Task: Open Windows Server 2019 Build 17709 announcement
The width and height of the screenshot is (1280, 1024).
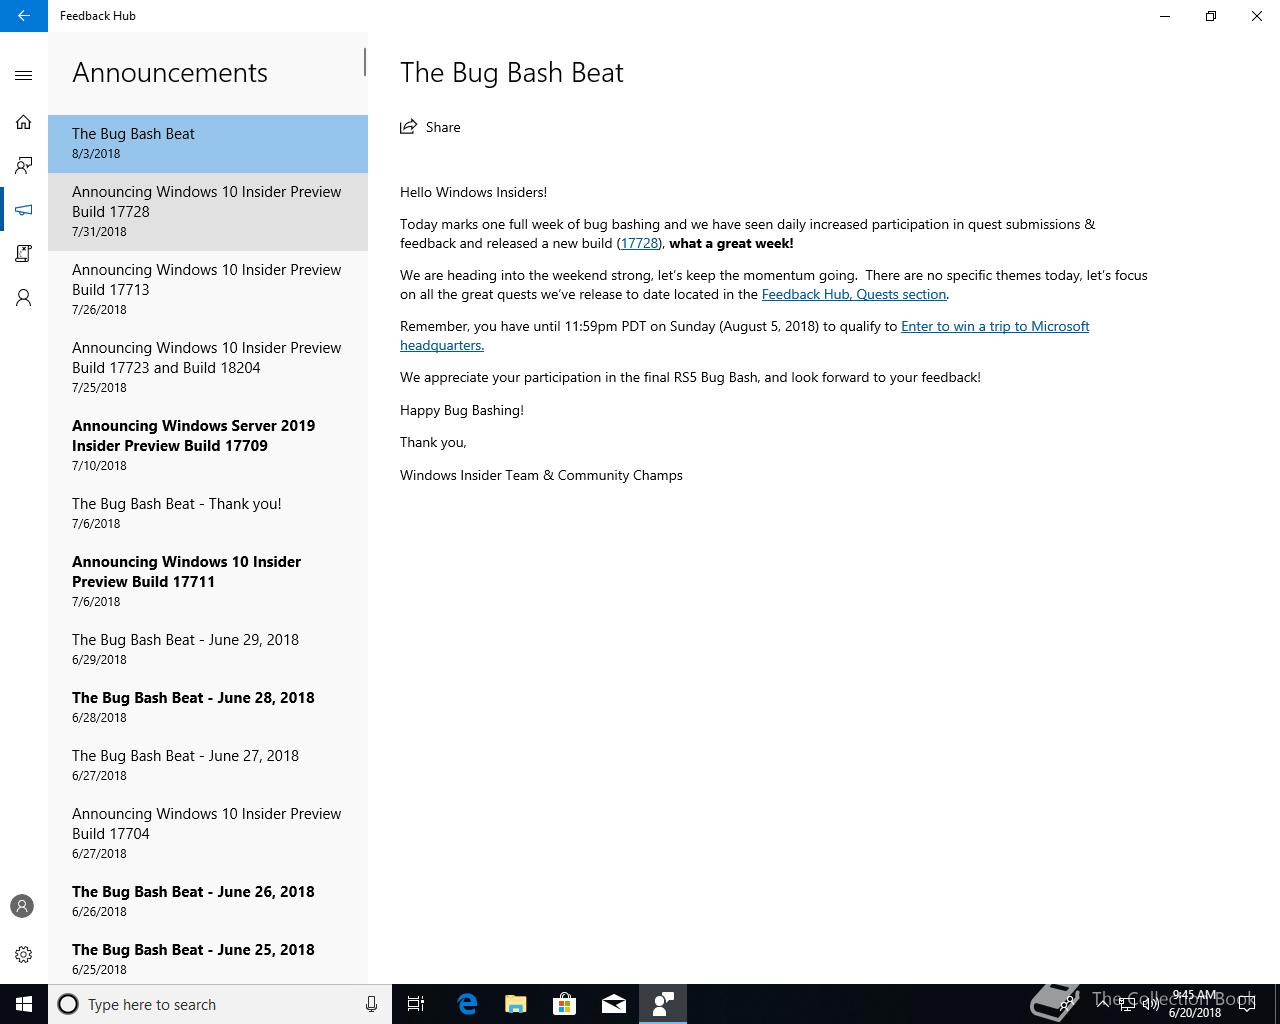Action: click(x=208, y=445)
